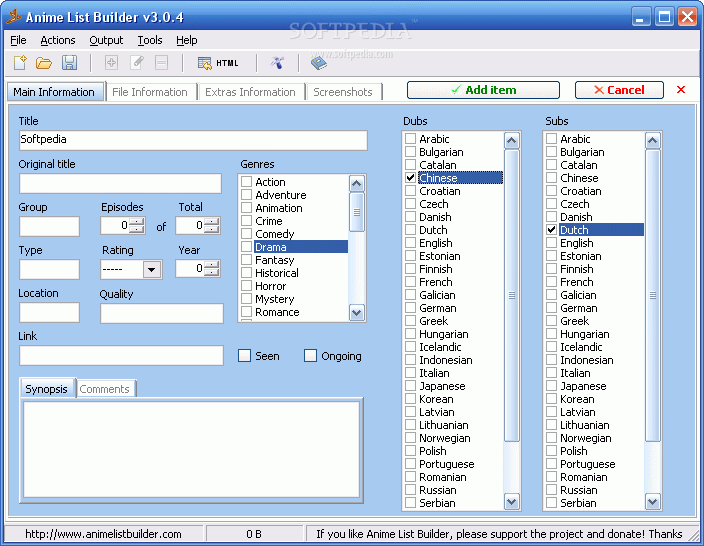Click the app icon in the title bar
The image size is (704, 546).
(x=13, y=17)
